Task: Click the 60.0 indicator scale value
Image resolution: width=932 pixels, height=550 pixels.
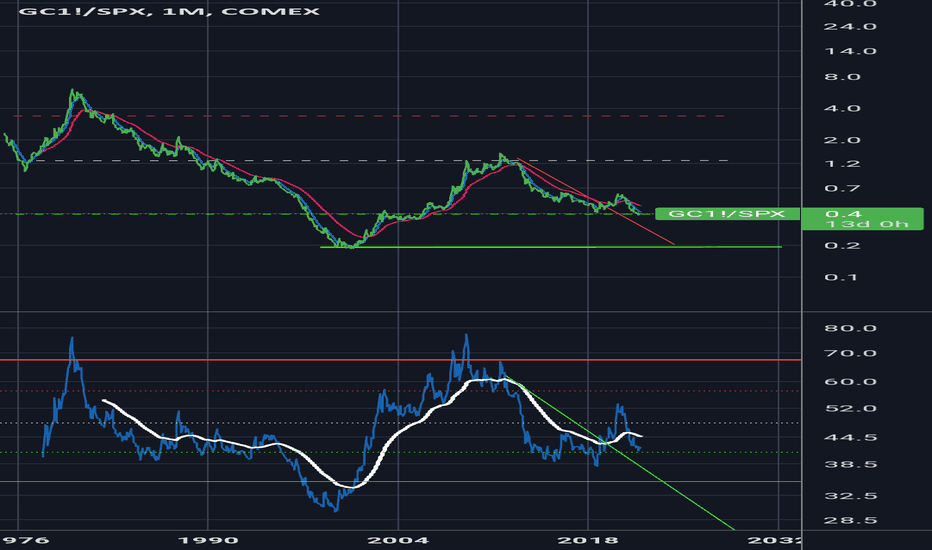Action: pos(850,382)
